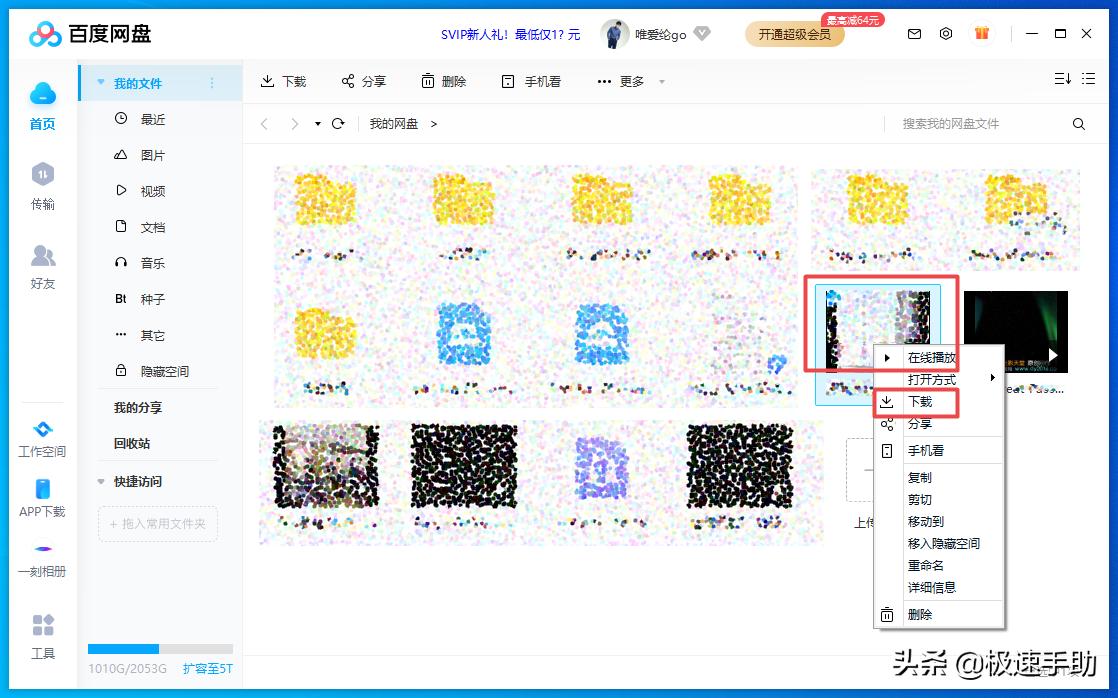
Task: Open the 好友 friends section
Action: click(x=42, y=266)
